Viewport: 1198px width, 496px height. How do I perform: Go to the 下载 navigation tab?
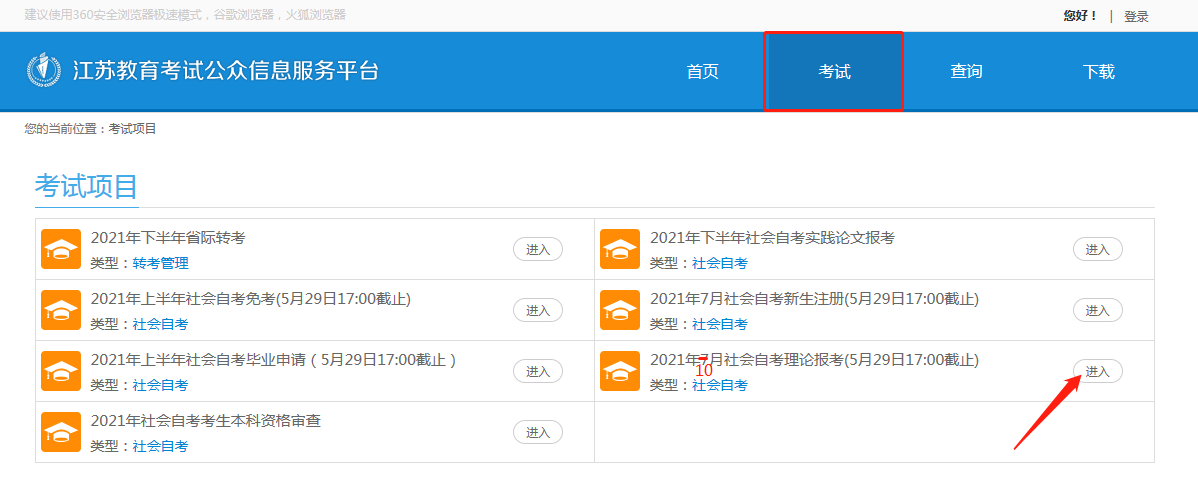[x=1098, y=72]
